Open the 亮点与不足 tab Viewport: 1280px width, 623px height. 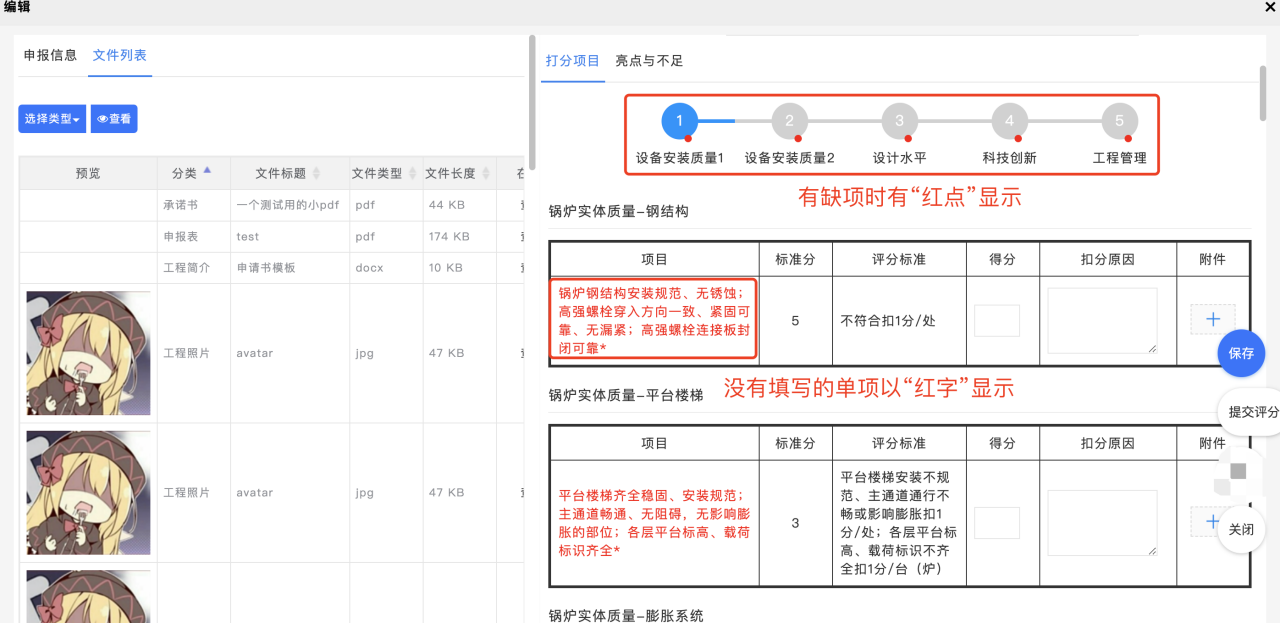click(x=649, y=61)
